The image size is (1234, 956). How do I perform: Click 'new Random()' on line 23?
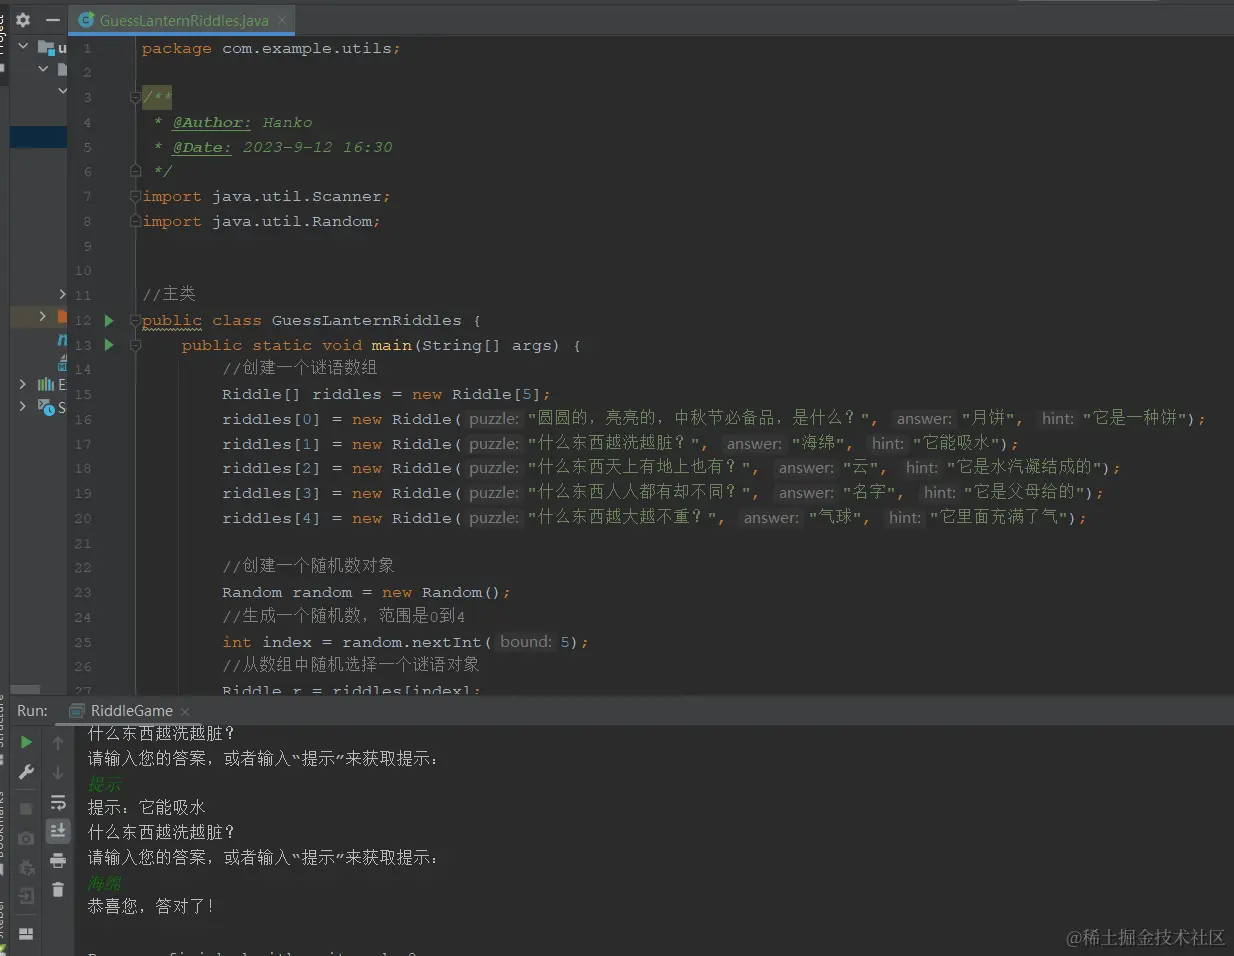tap(440, 592)
